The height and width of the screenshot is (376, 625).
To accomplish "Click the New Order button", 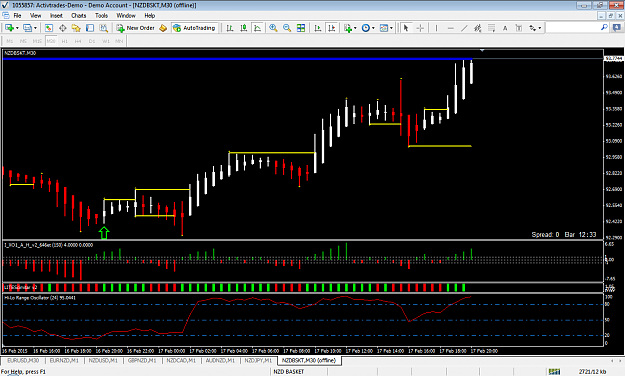I will pyautogui.click(x=136, y=28).
